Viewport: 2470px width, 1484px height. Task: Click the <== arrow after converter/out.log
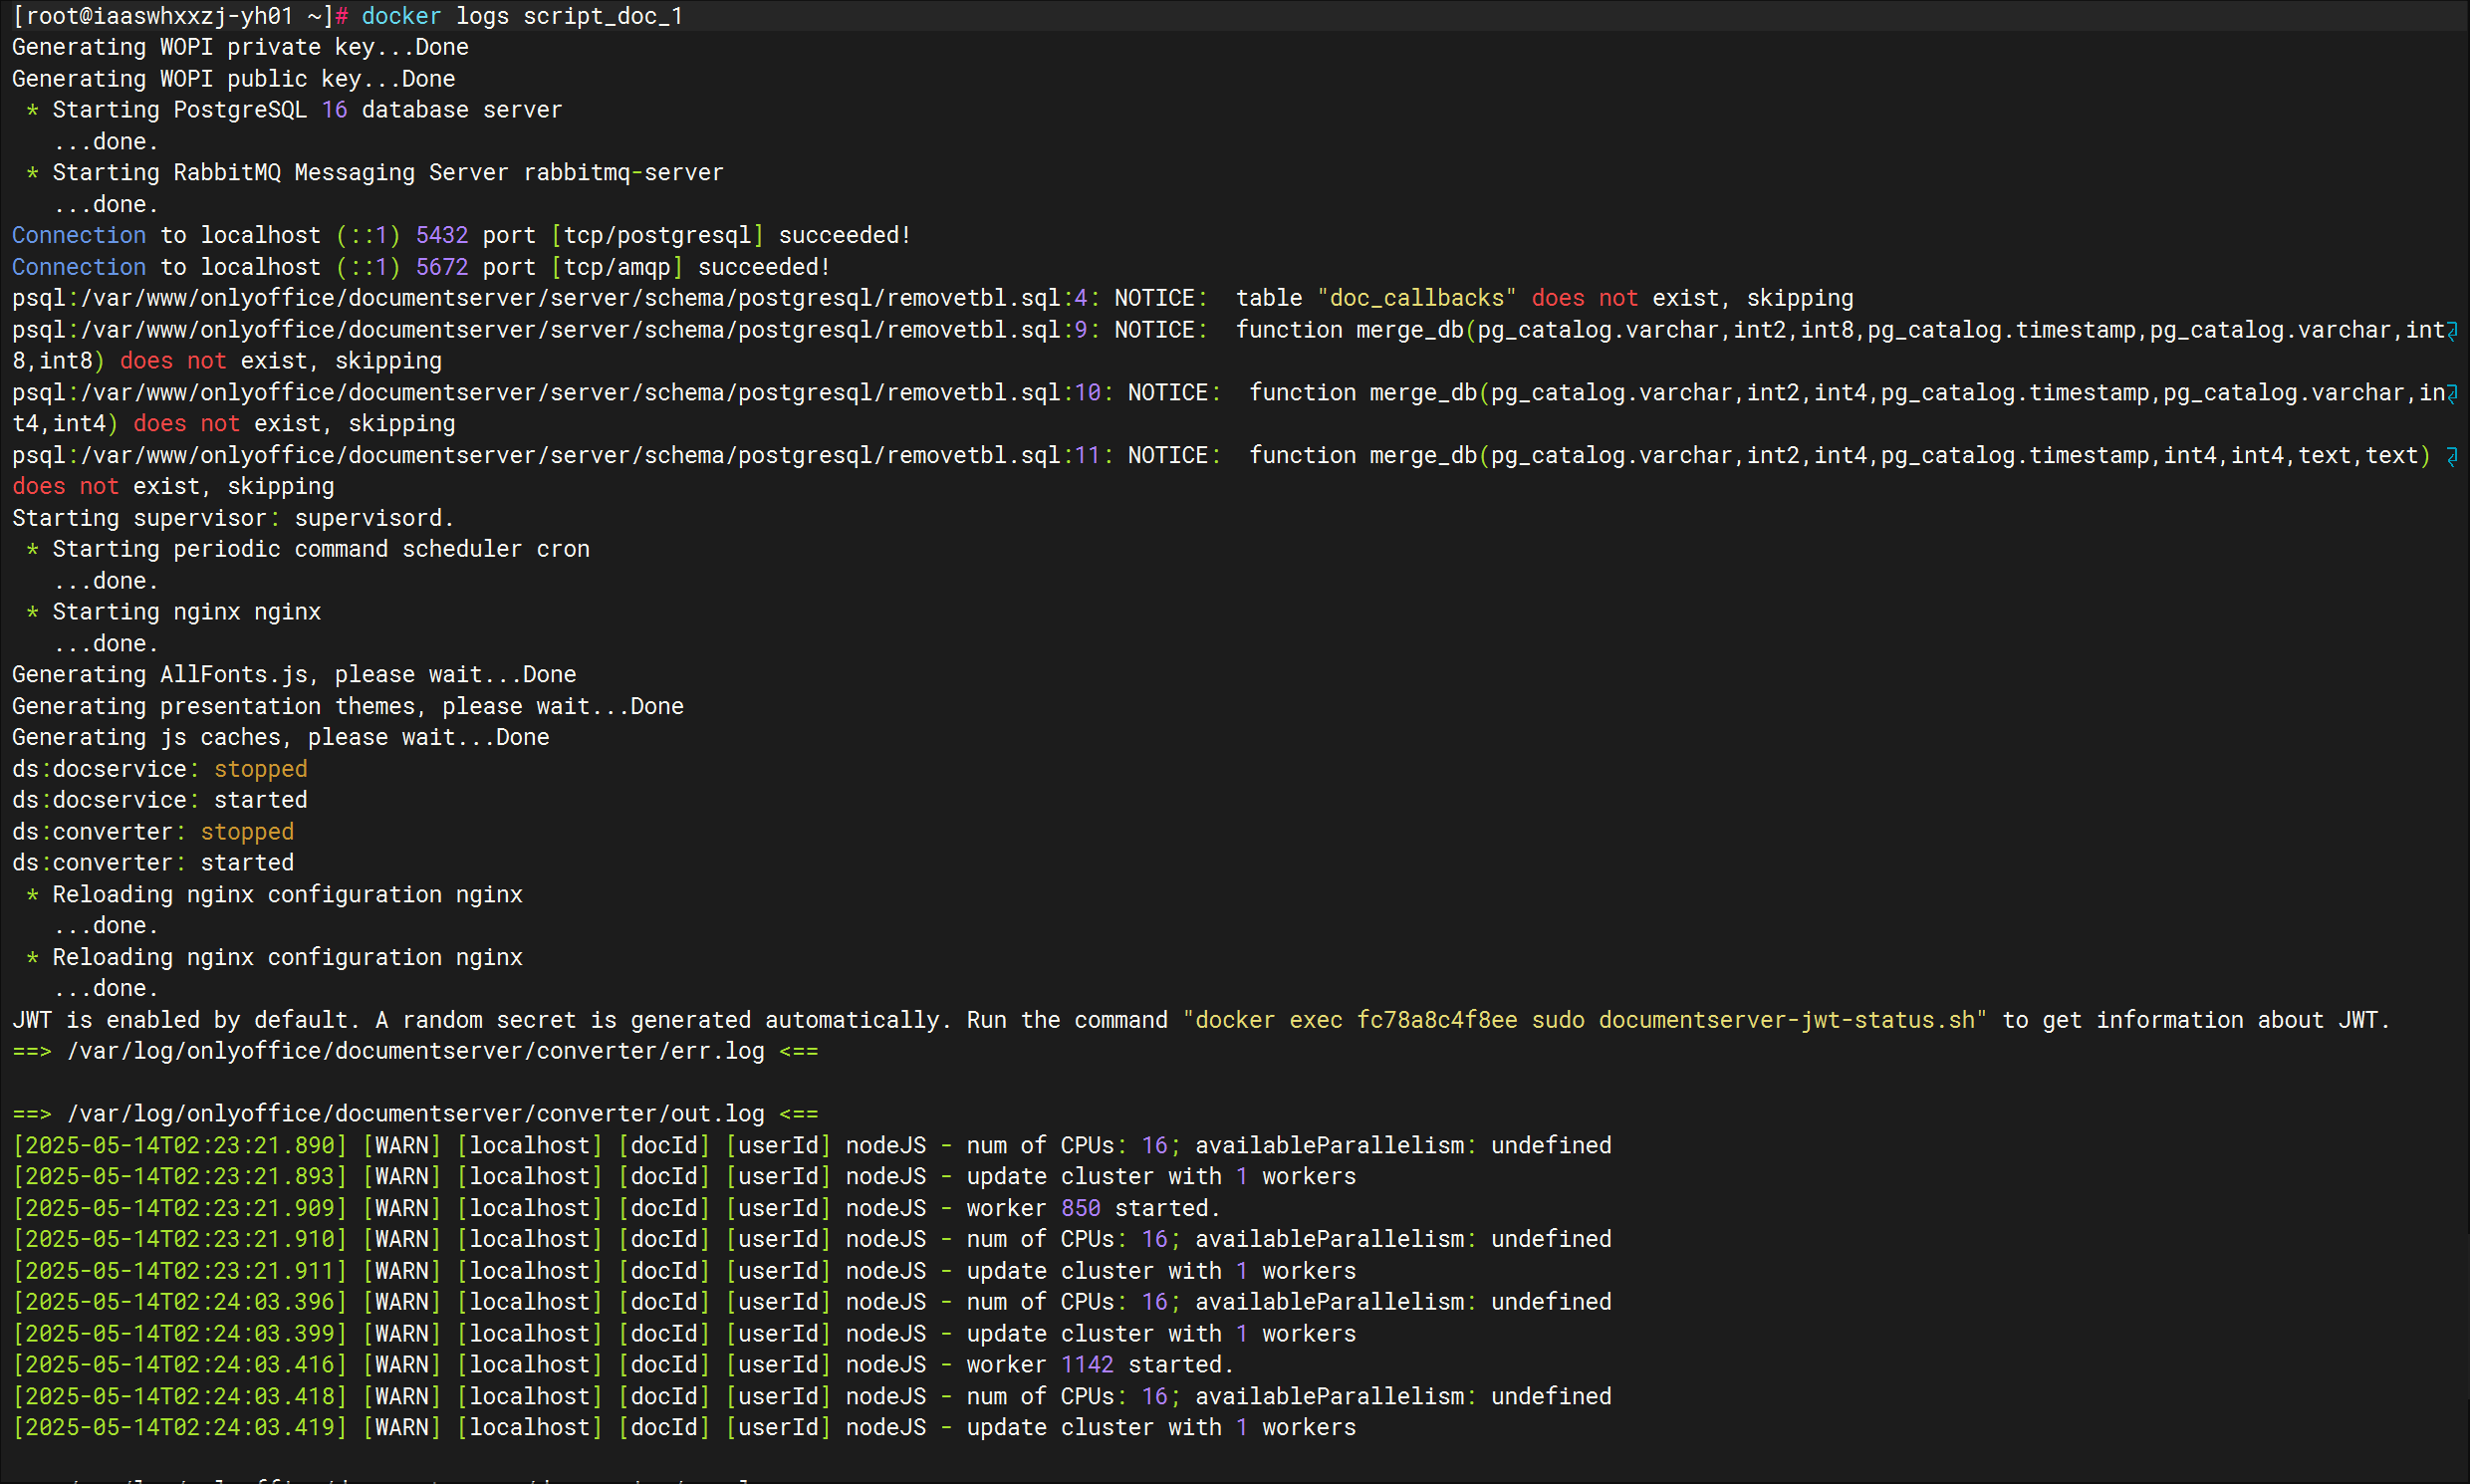(798, 1114)
